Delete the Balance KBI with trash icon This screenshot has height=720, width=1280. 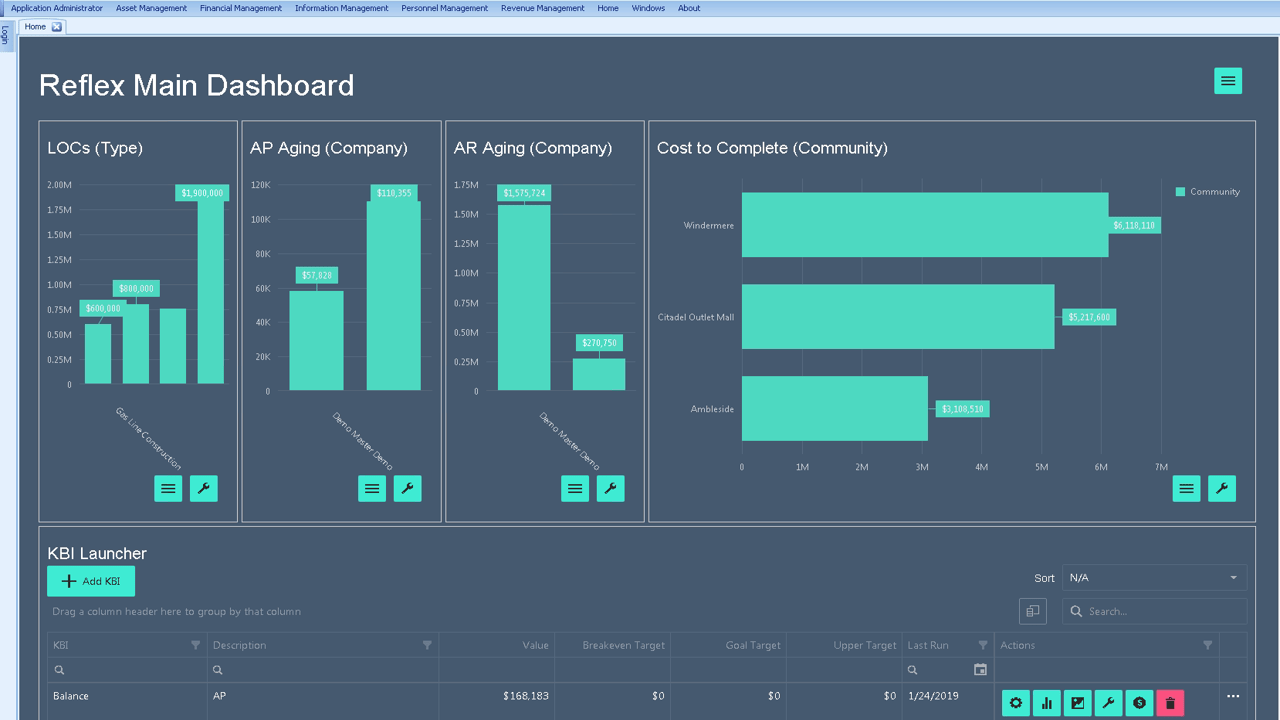tap(1170, 703)
